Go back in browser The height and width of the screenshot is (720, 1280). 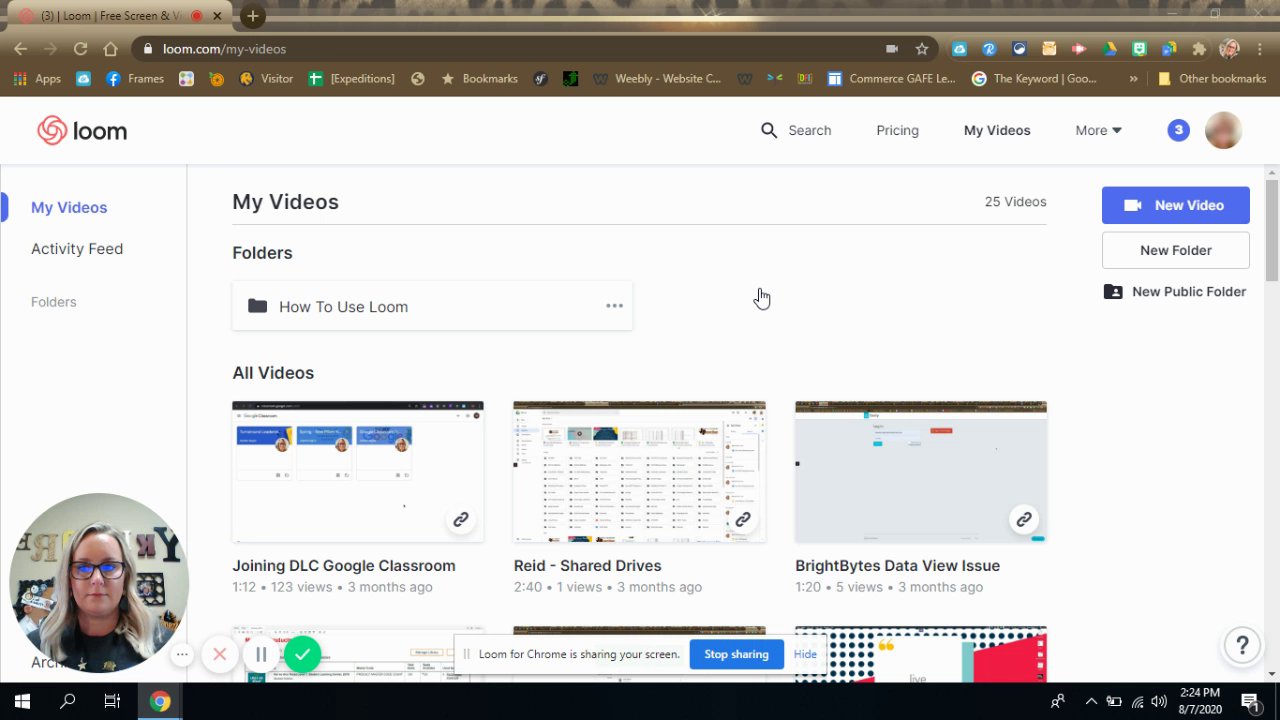[20, 48]
